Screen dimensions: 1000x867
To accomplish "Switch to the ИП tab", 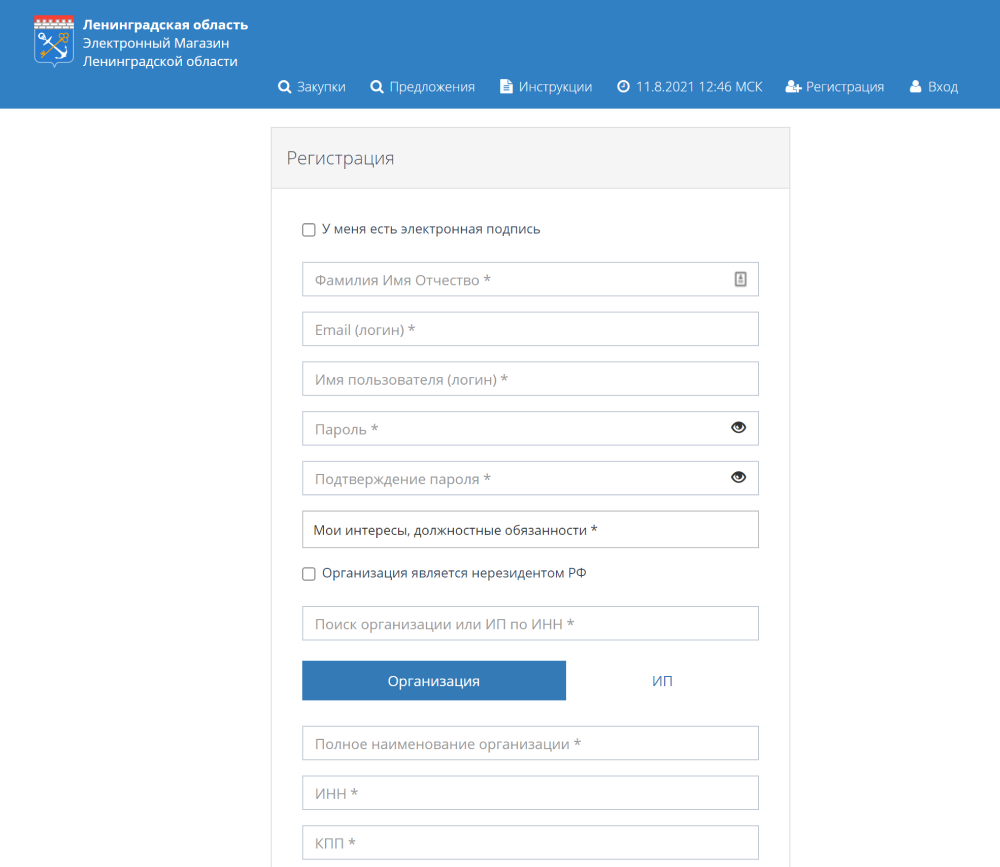I will coord(662,681).
